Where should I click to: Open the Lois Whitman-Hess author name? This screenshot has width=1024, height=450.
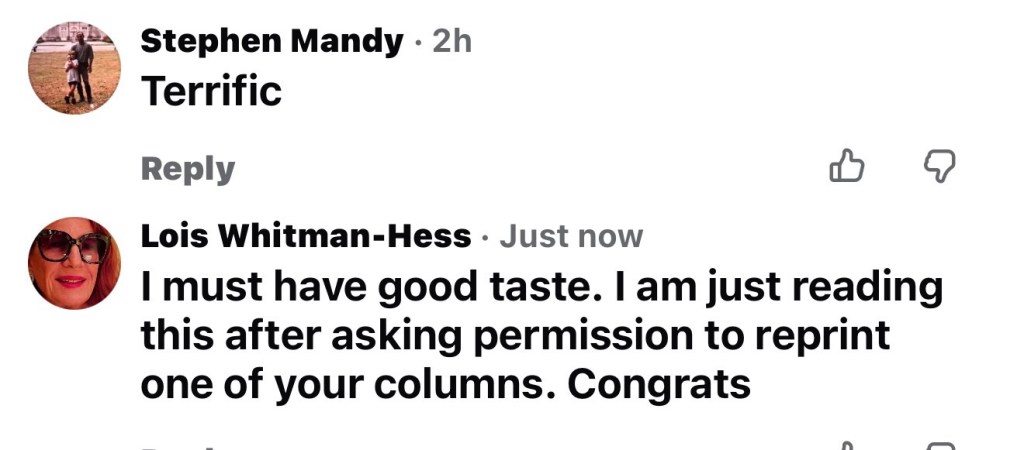tap(306, 236)
